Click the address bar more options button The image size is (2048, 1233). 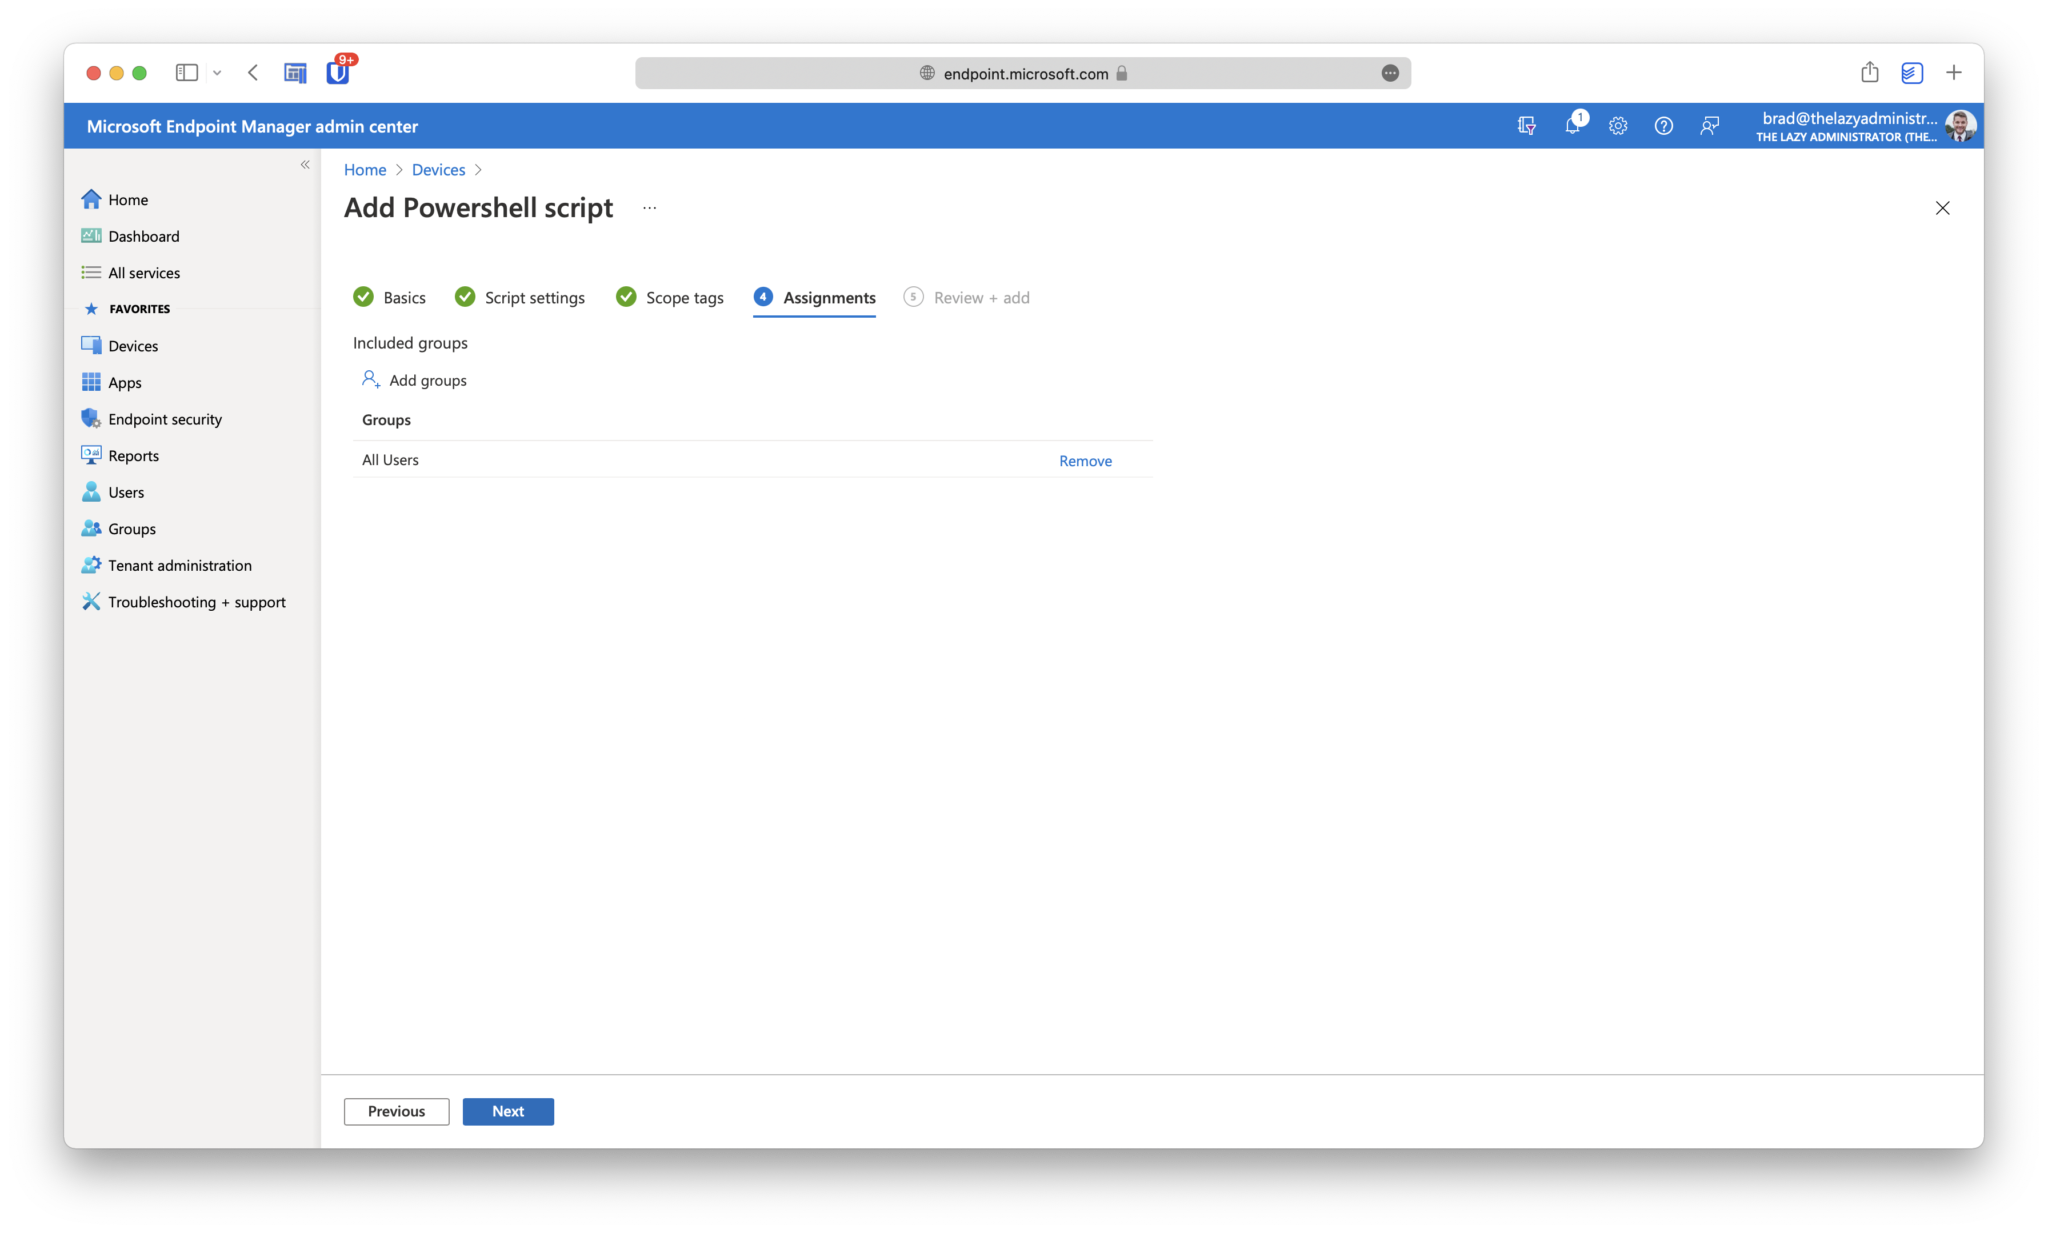click(x=1390, y=73)
